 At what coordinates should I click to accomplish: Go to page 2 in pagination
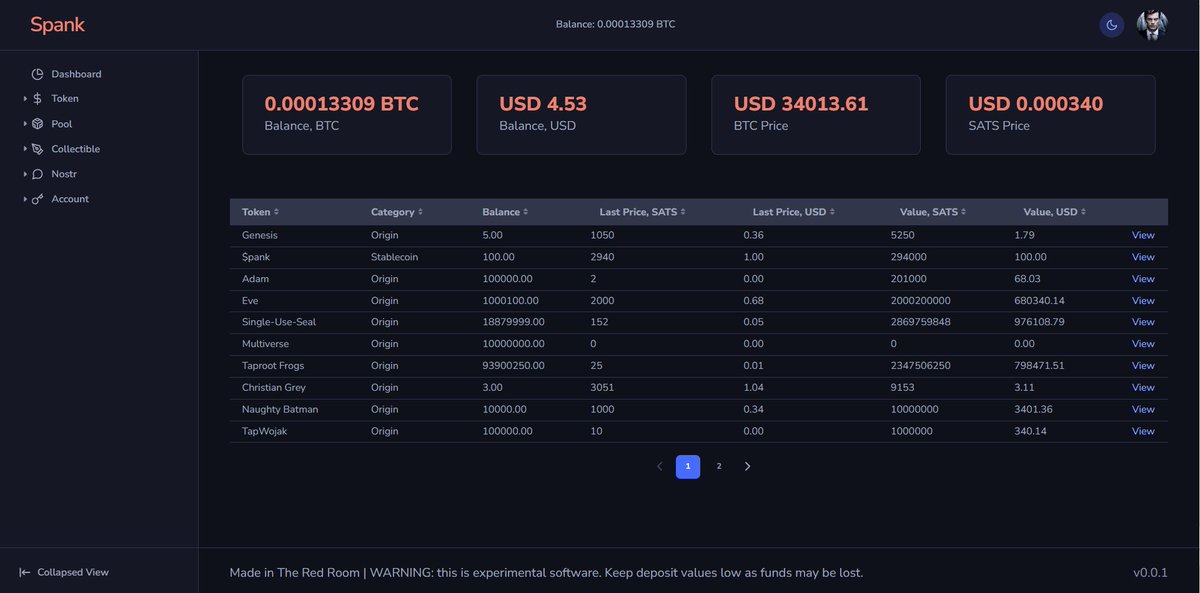[719, 466]
